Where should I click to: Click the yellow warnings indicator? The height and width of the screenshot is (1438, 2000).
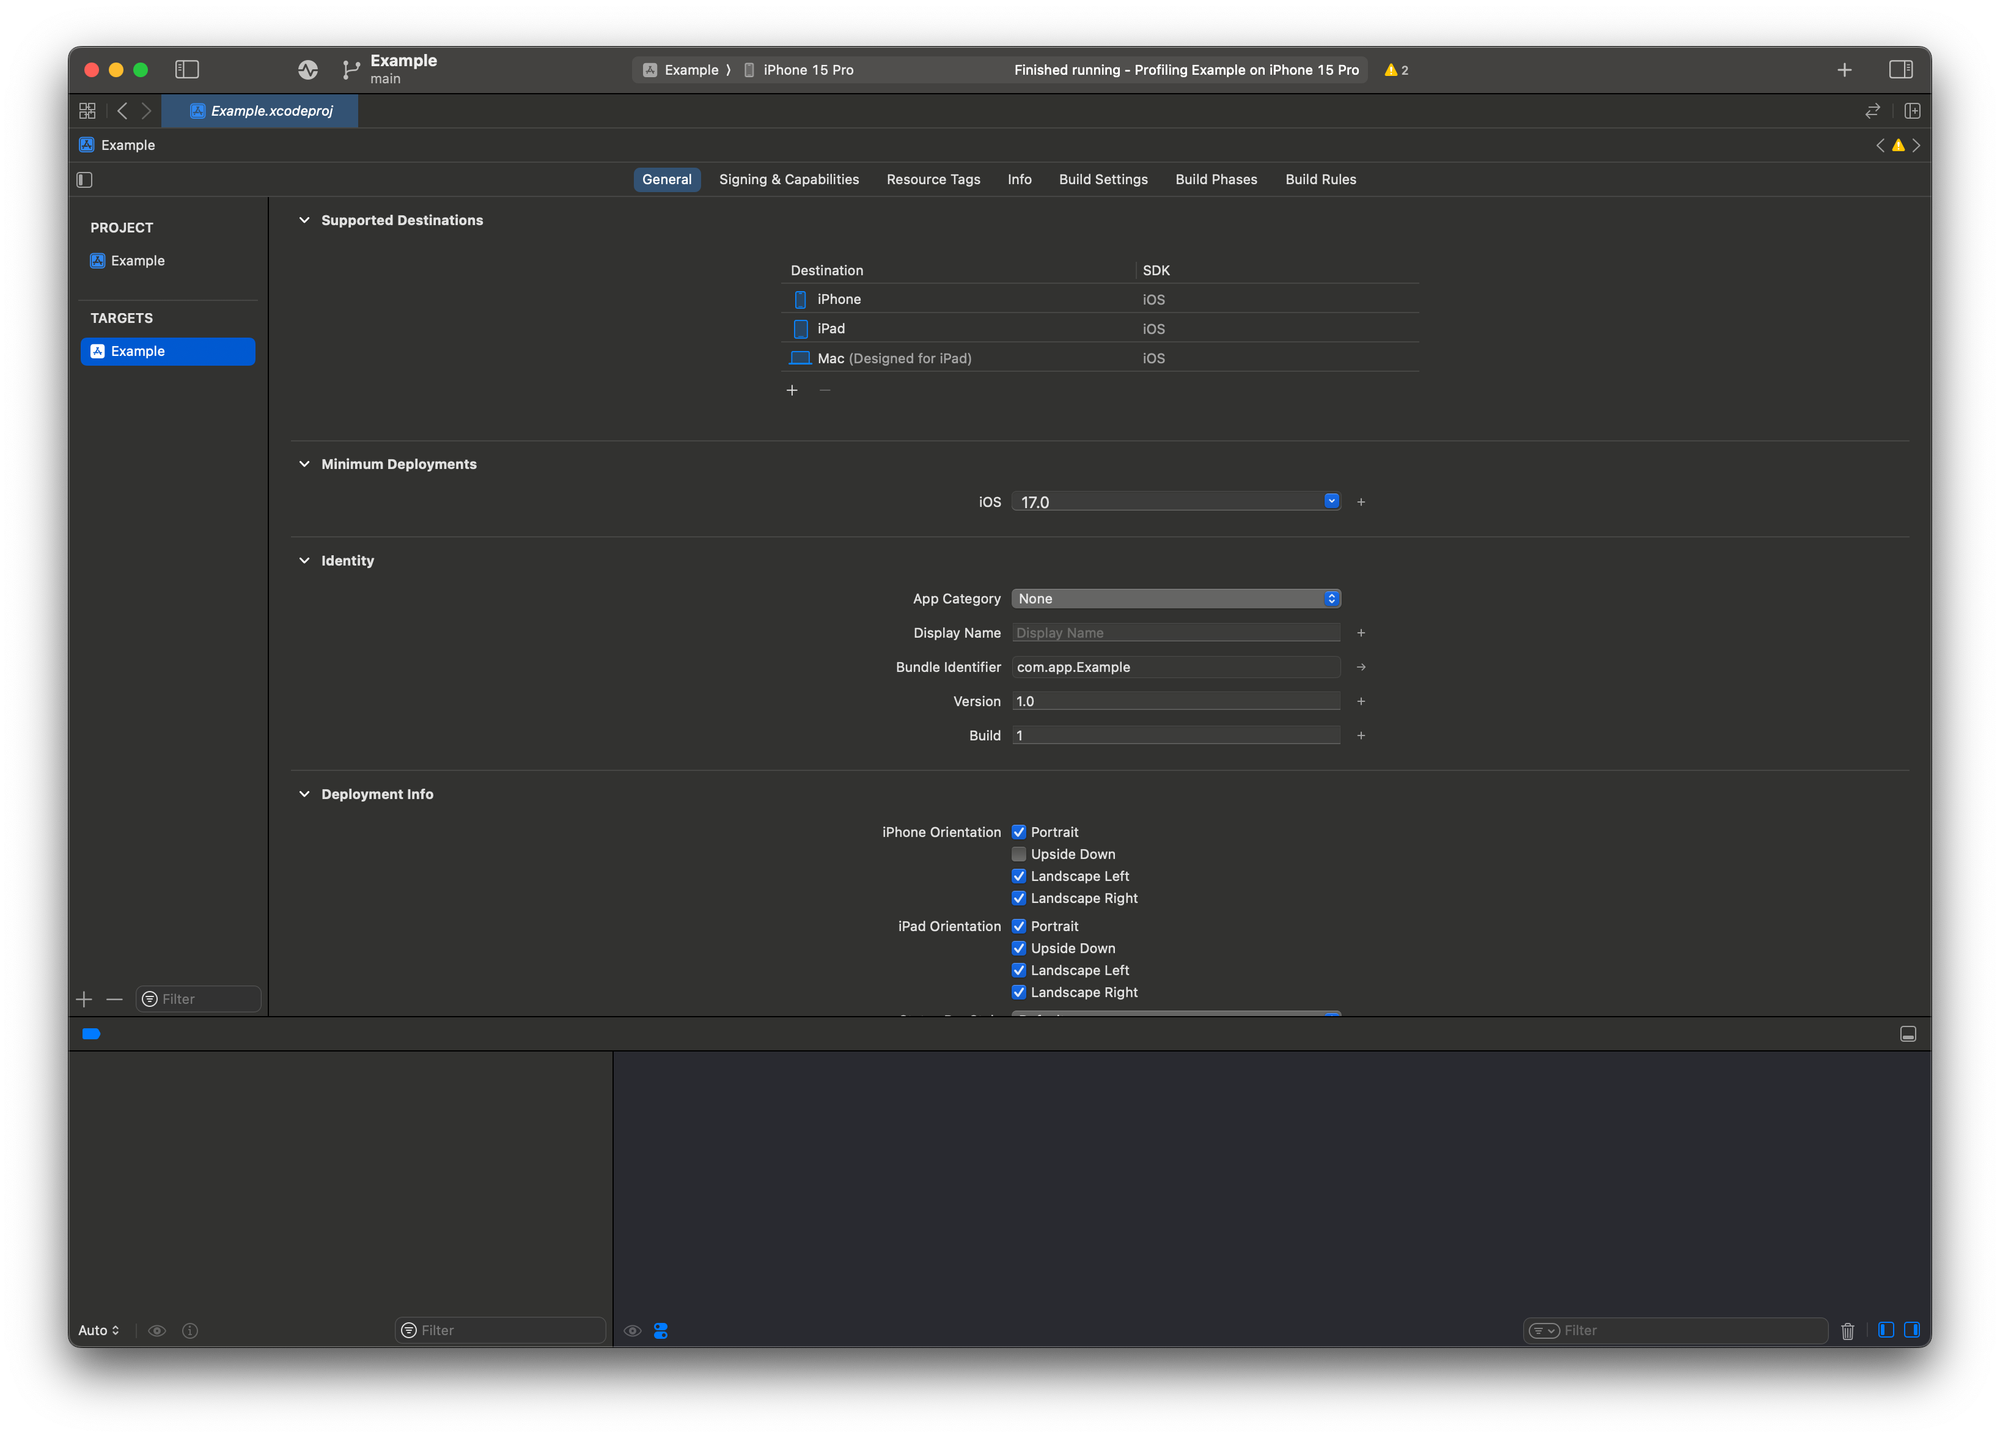[x=1396, y=70]
